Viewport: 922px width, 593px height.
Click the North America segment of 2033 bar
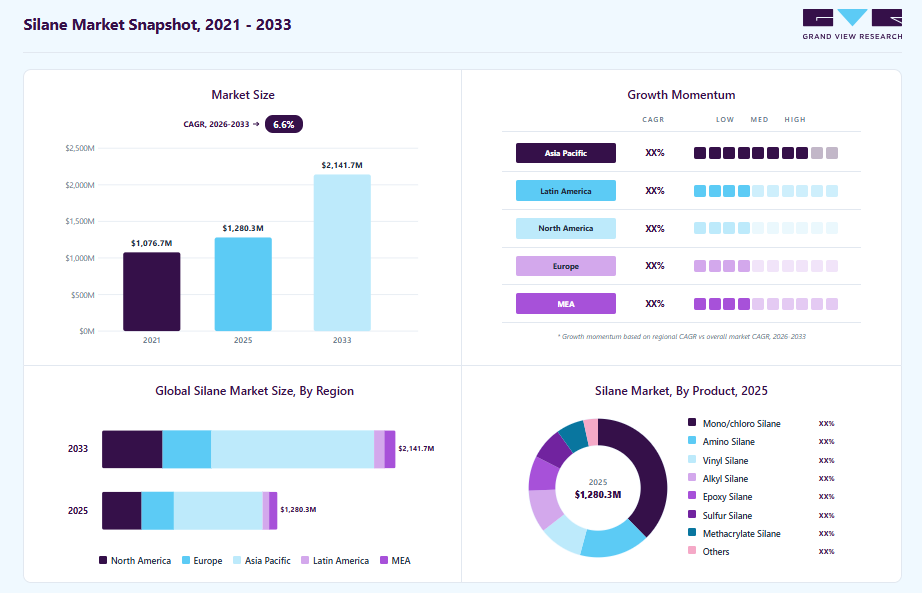pyautogui.click(x=132, y=449)
